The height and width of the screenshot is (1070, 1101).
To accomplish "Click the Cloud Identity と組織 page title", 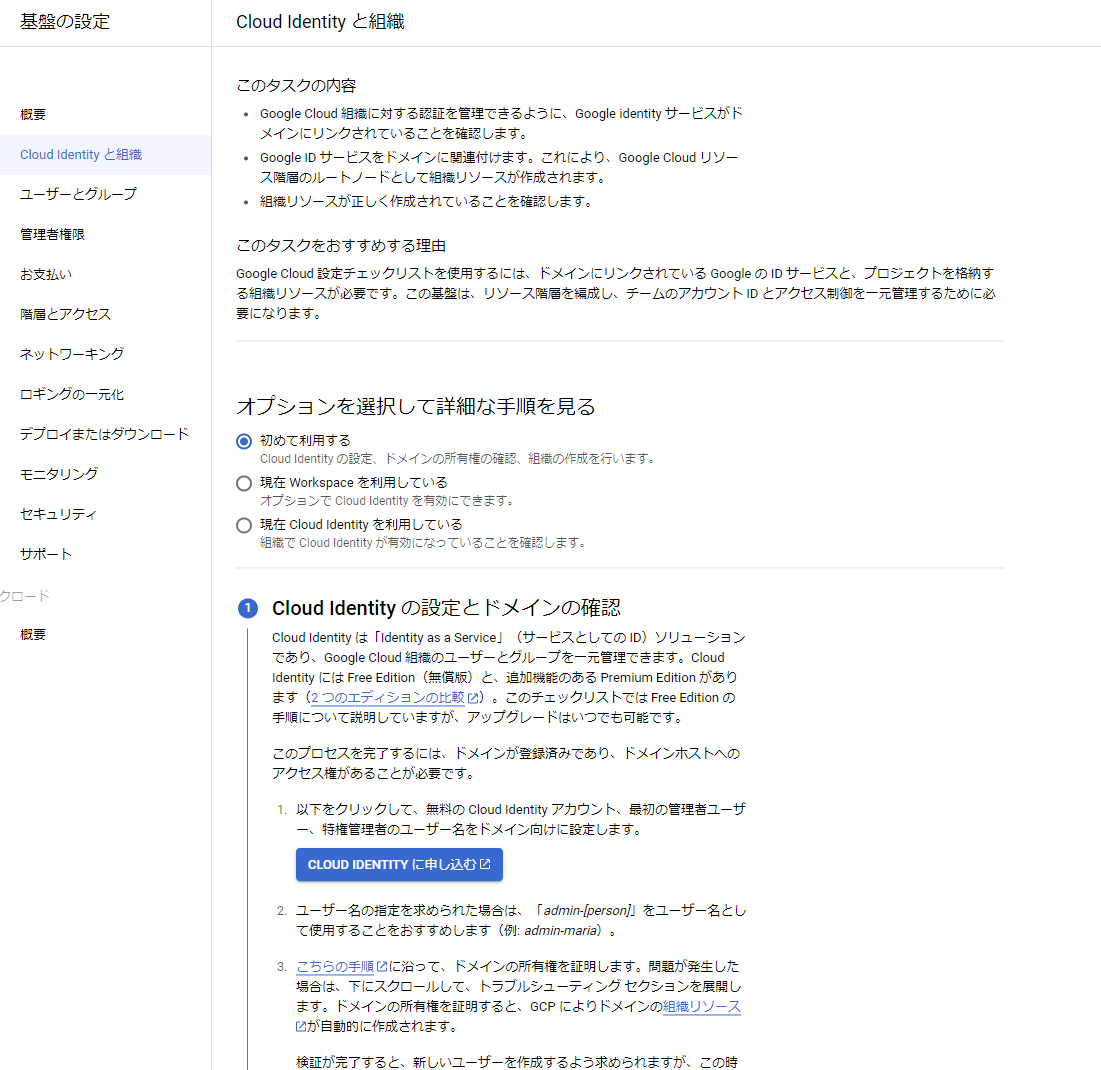I will pyautogui.click(x=320, y=22).
